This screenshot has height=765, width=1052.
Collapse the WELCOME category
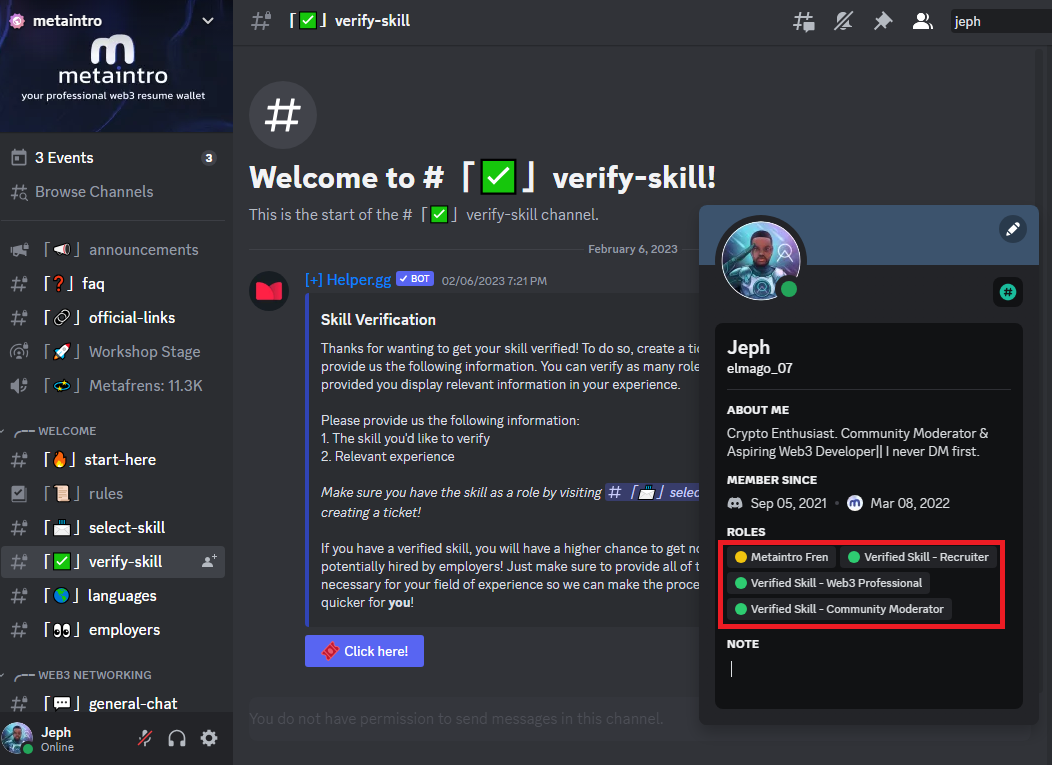(66, 431)
